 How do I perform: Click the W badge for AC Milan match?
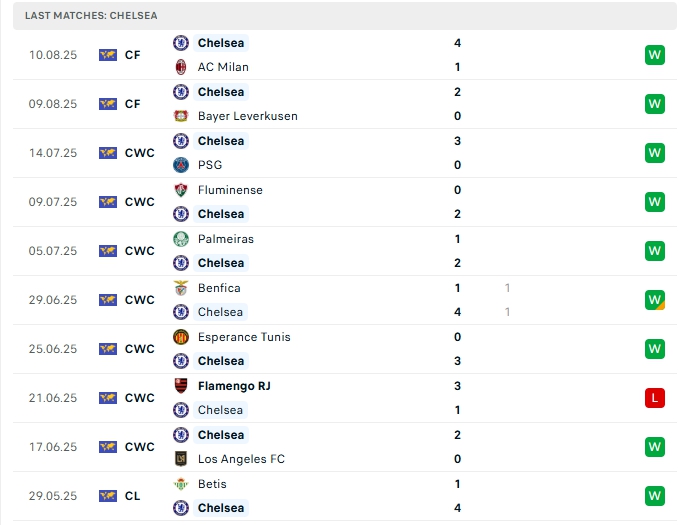click(x=655, y=55)
